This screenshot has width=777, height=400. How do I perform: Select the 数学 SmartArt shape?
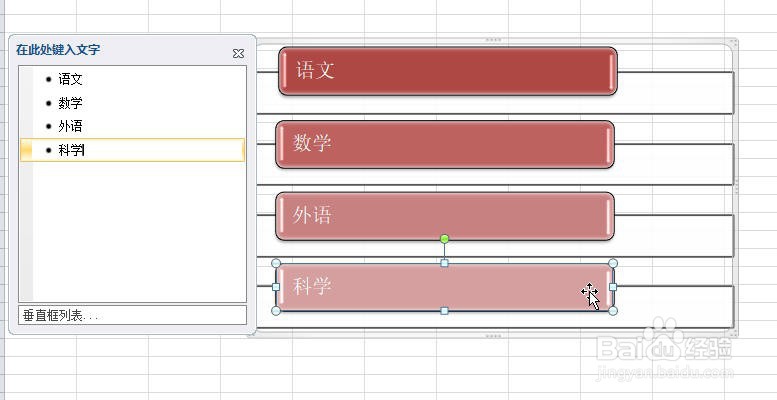pyautogui.click(x=445, y=144)
